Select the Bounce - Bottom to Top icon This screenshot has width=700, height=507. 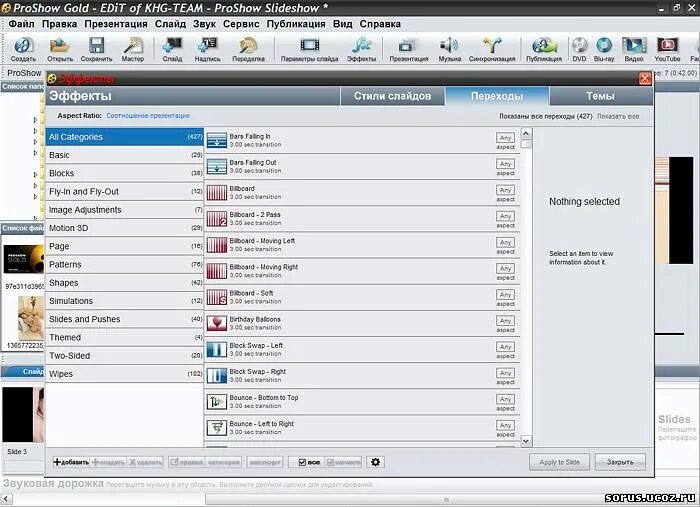click(x=217, y=402)
